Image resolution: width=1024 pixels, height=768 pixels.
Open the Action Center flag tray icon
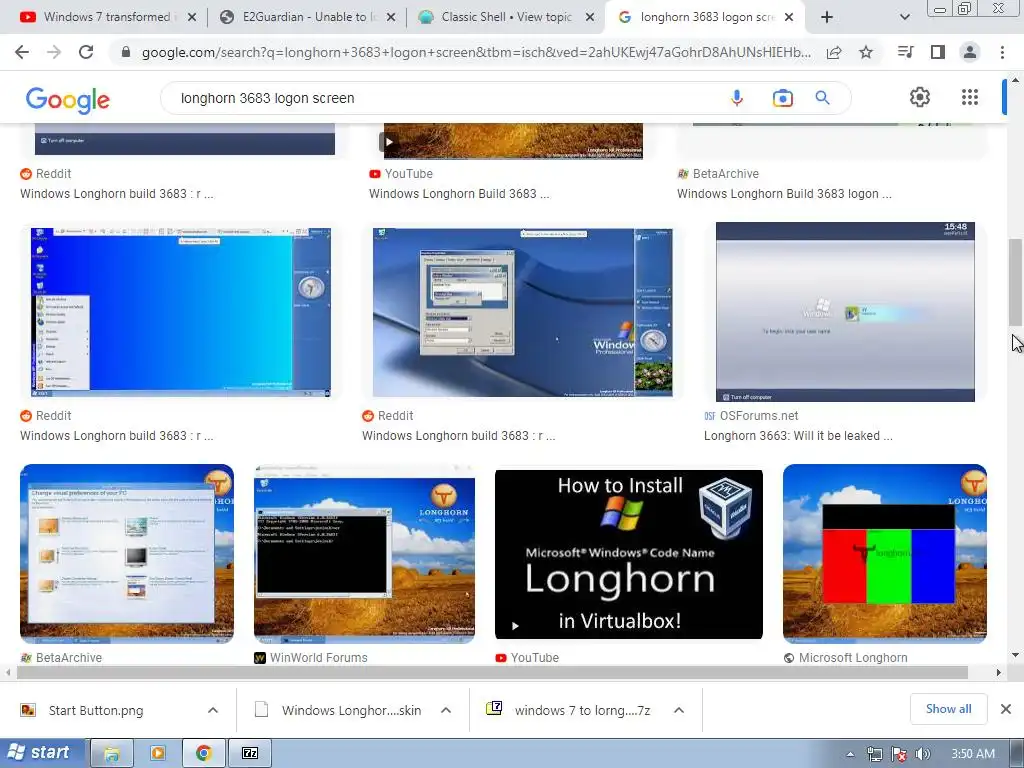(x=899, y=754)
